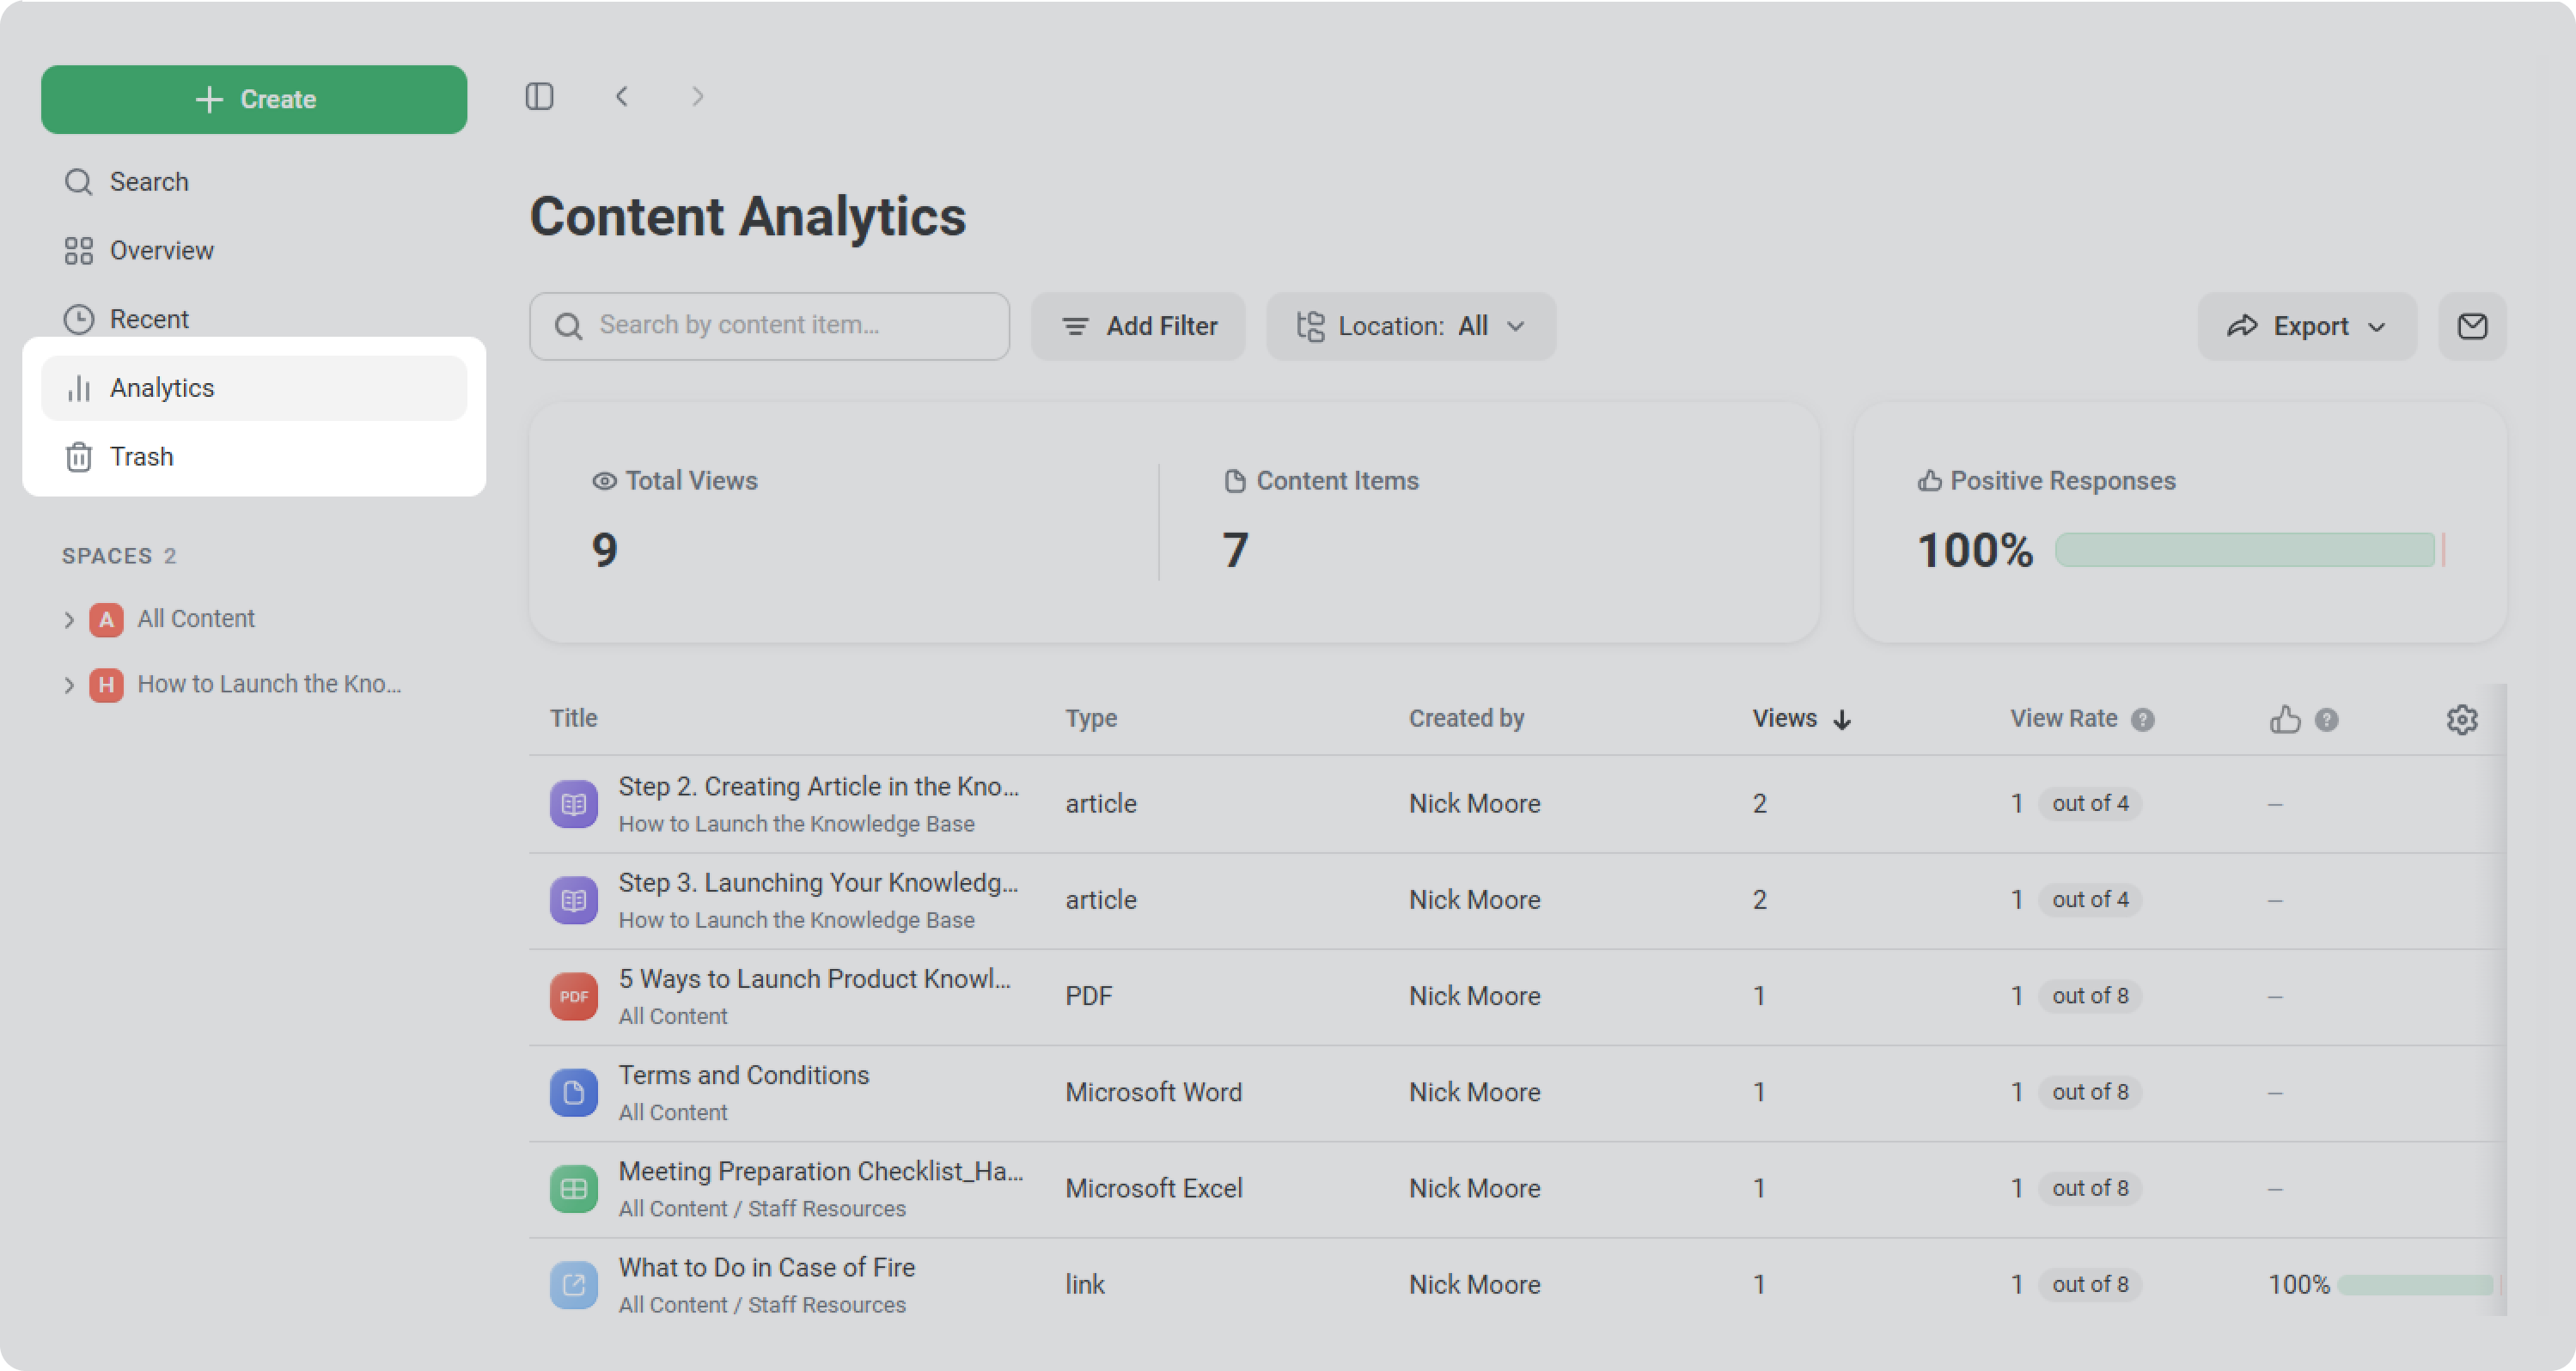Sort by Views column arrow
Image resolution: width=2576 pixels, height=1371 pixels.
(x=1842, y=719)
